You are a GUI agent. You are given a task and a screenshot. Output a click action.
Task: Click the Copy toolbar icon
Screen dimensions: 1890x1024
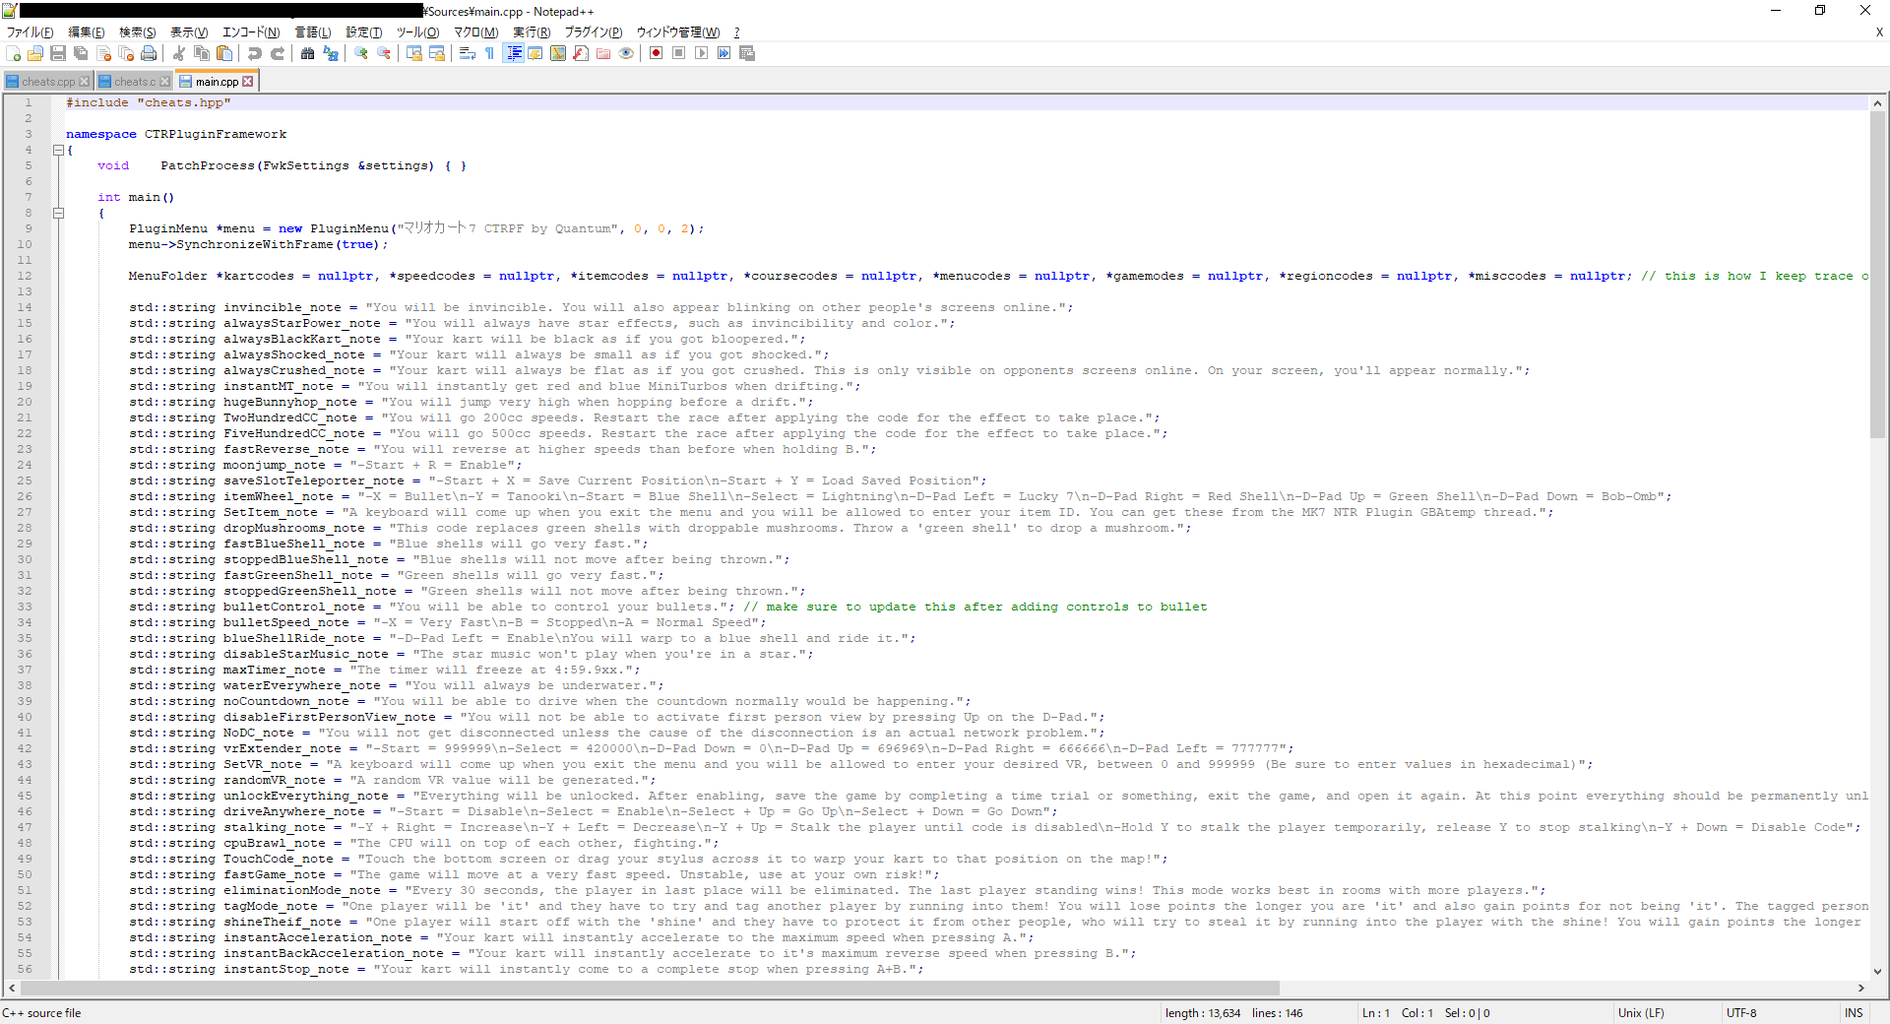coord(202,54)
